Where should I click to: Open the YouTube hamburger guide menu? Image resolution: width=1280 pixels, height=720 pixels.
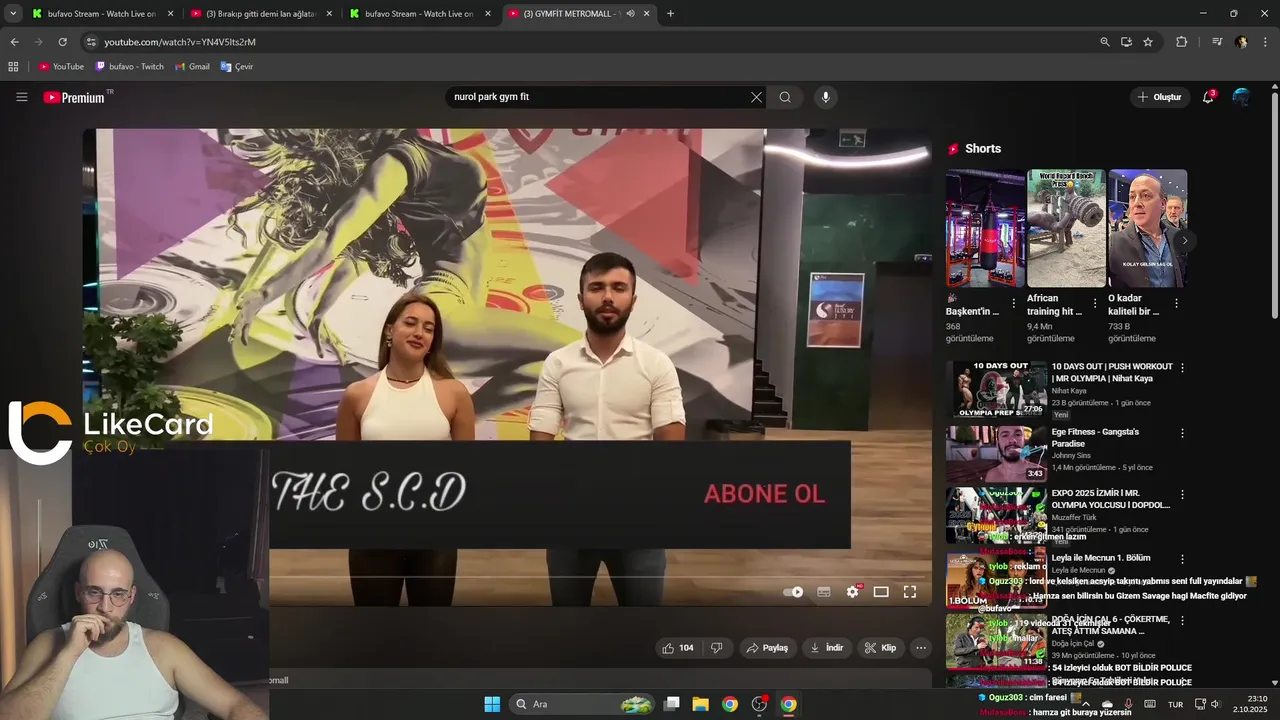pos(21,97)
